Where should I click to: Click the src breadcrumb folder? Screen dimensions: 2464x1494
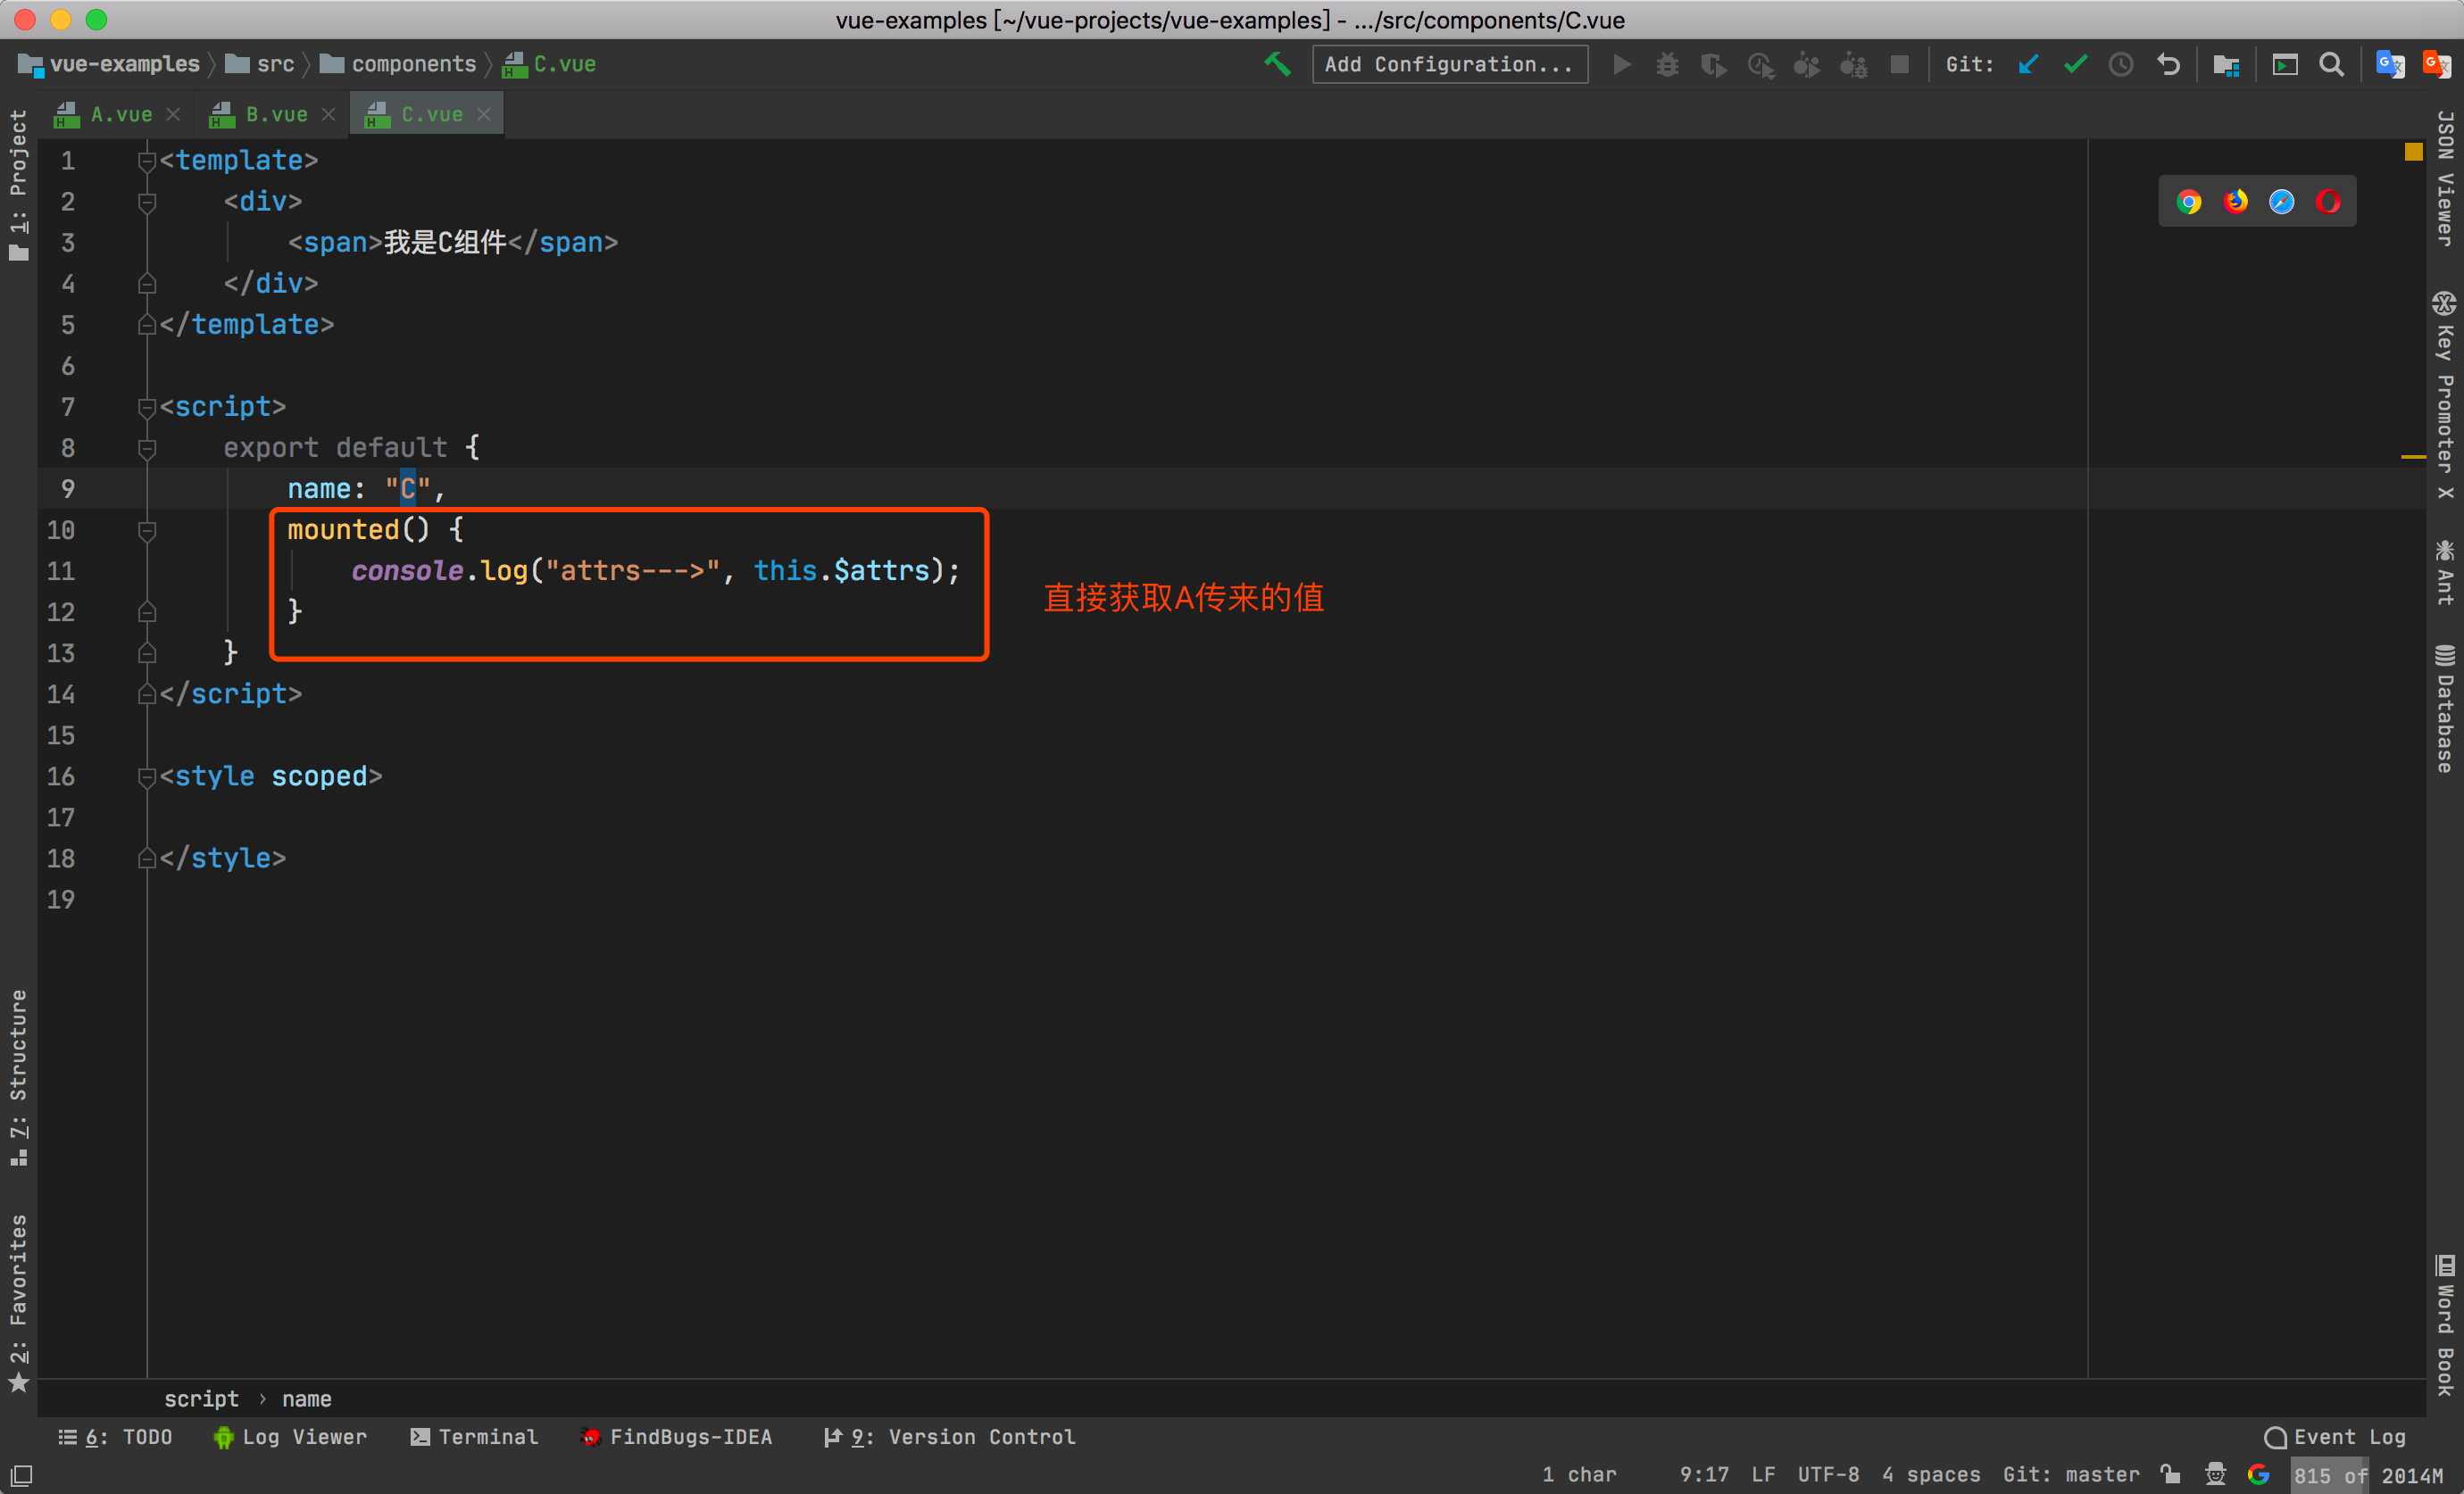[260, 65]
